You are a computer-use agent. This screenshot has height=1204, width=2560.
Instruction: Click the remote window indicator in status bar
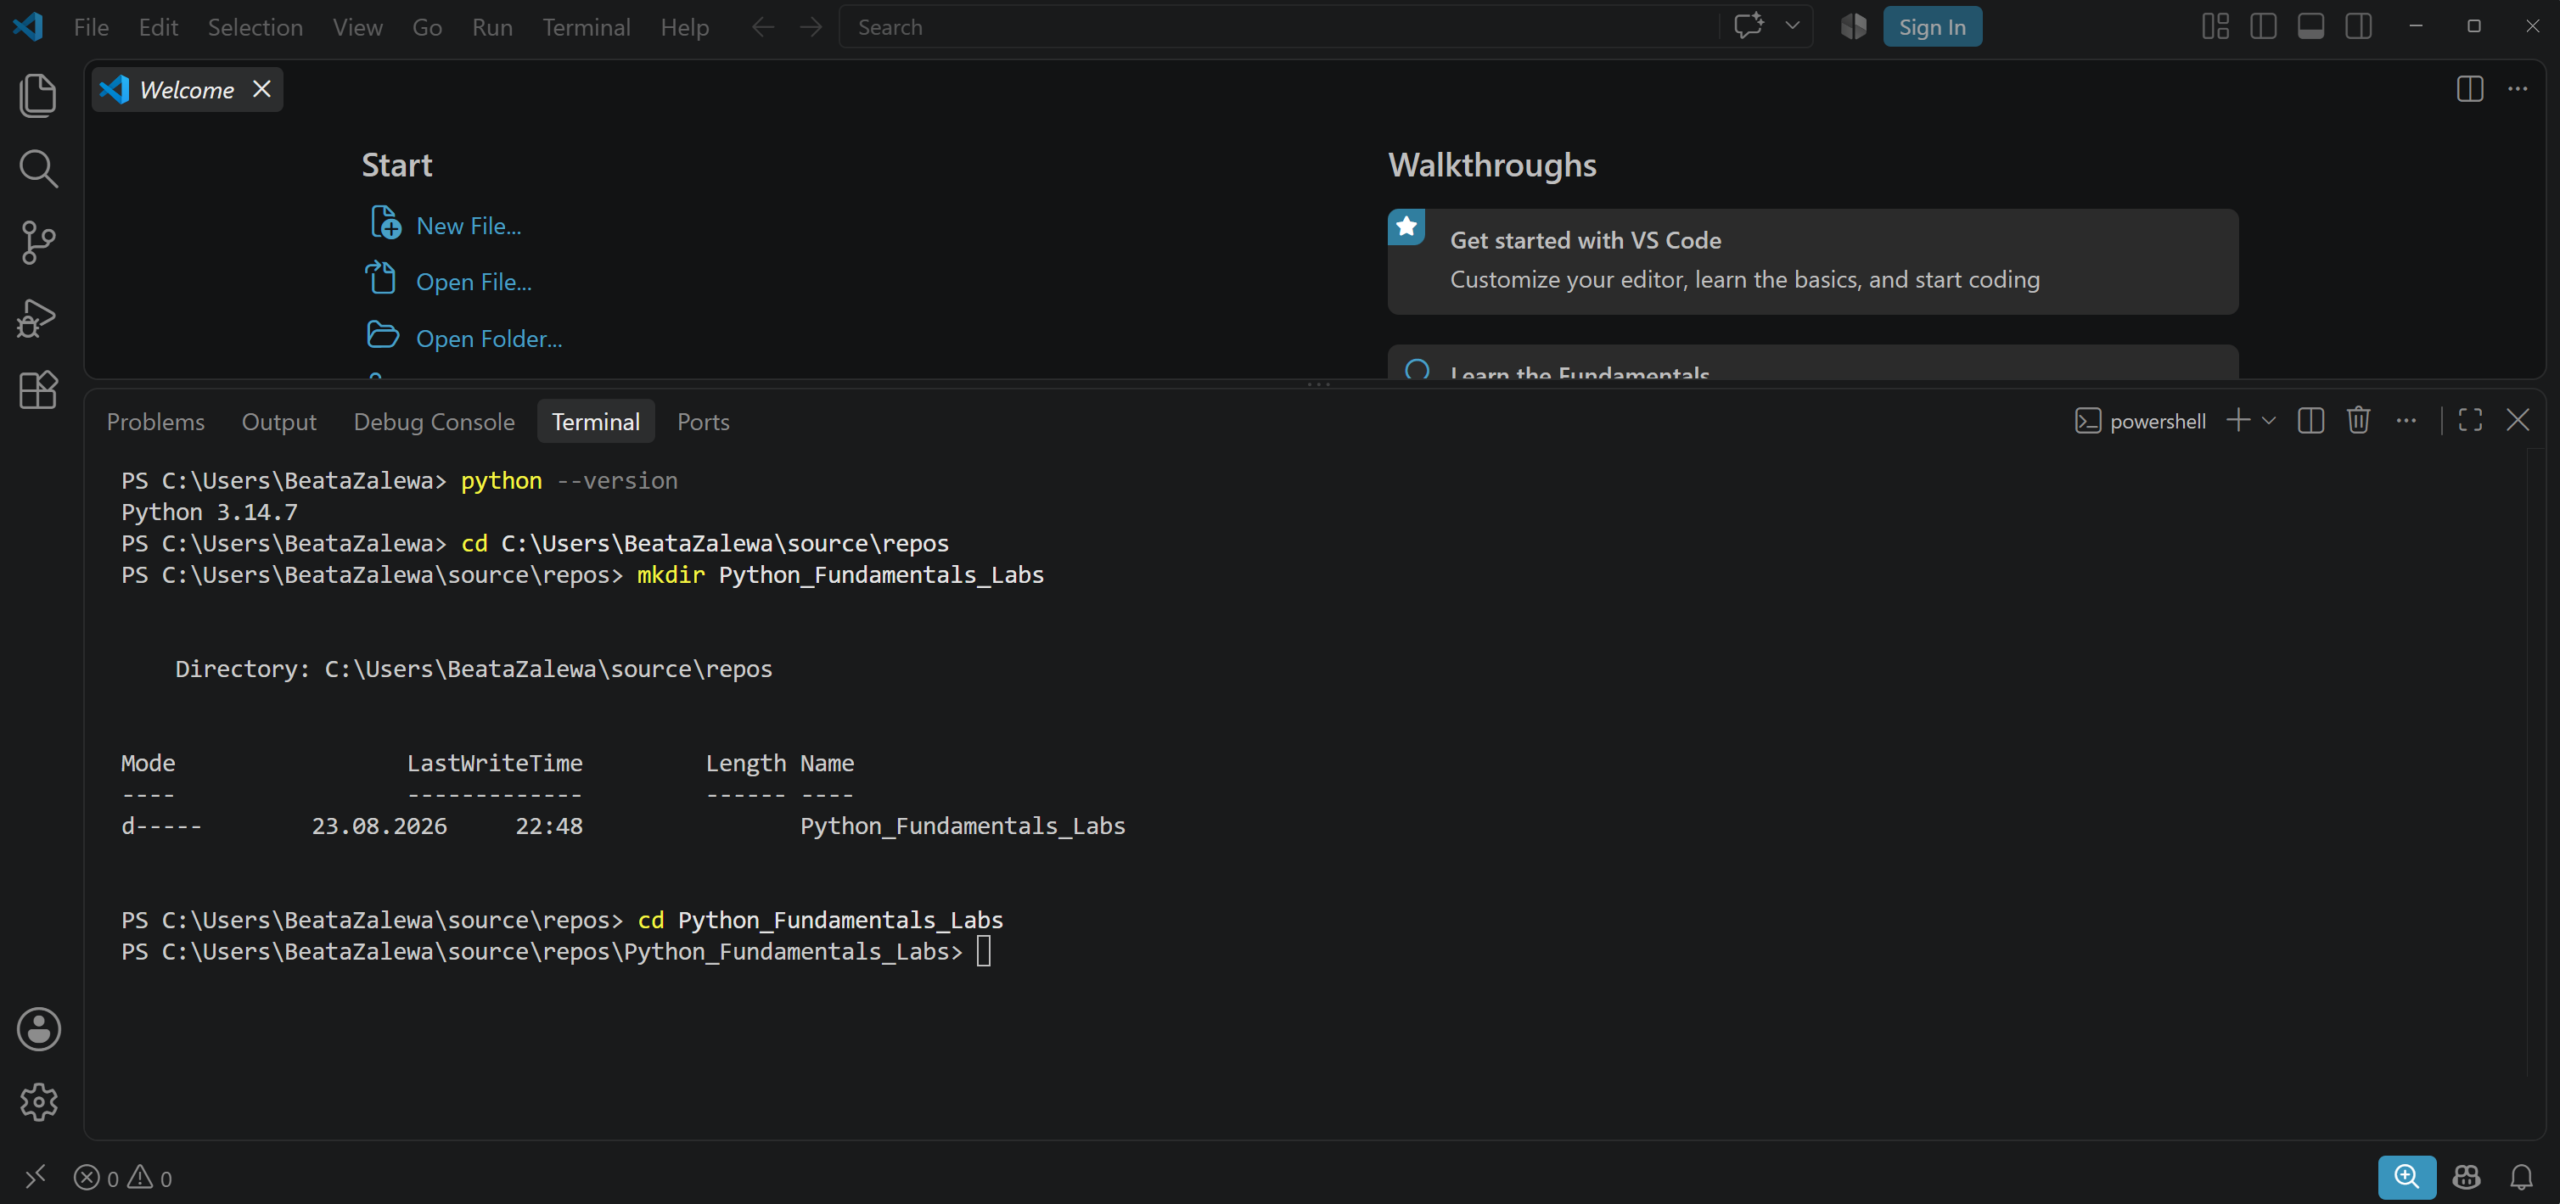pos(35,1177)
